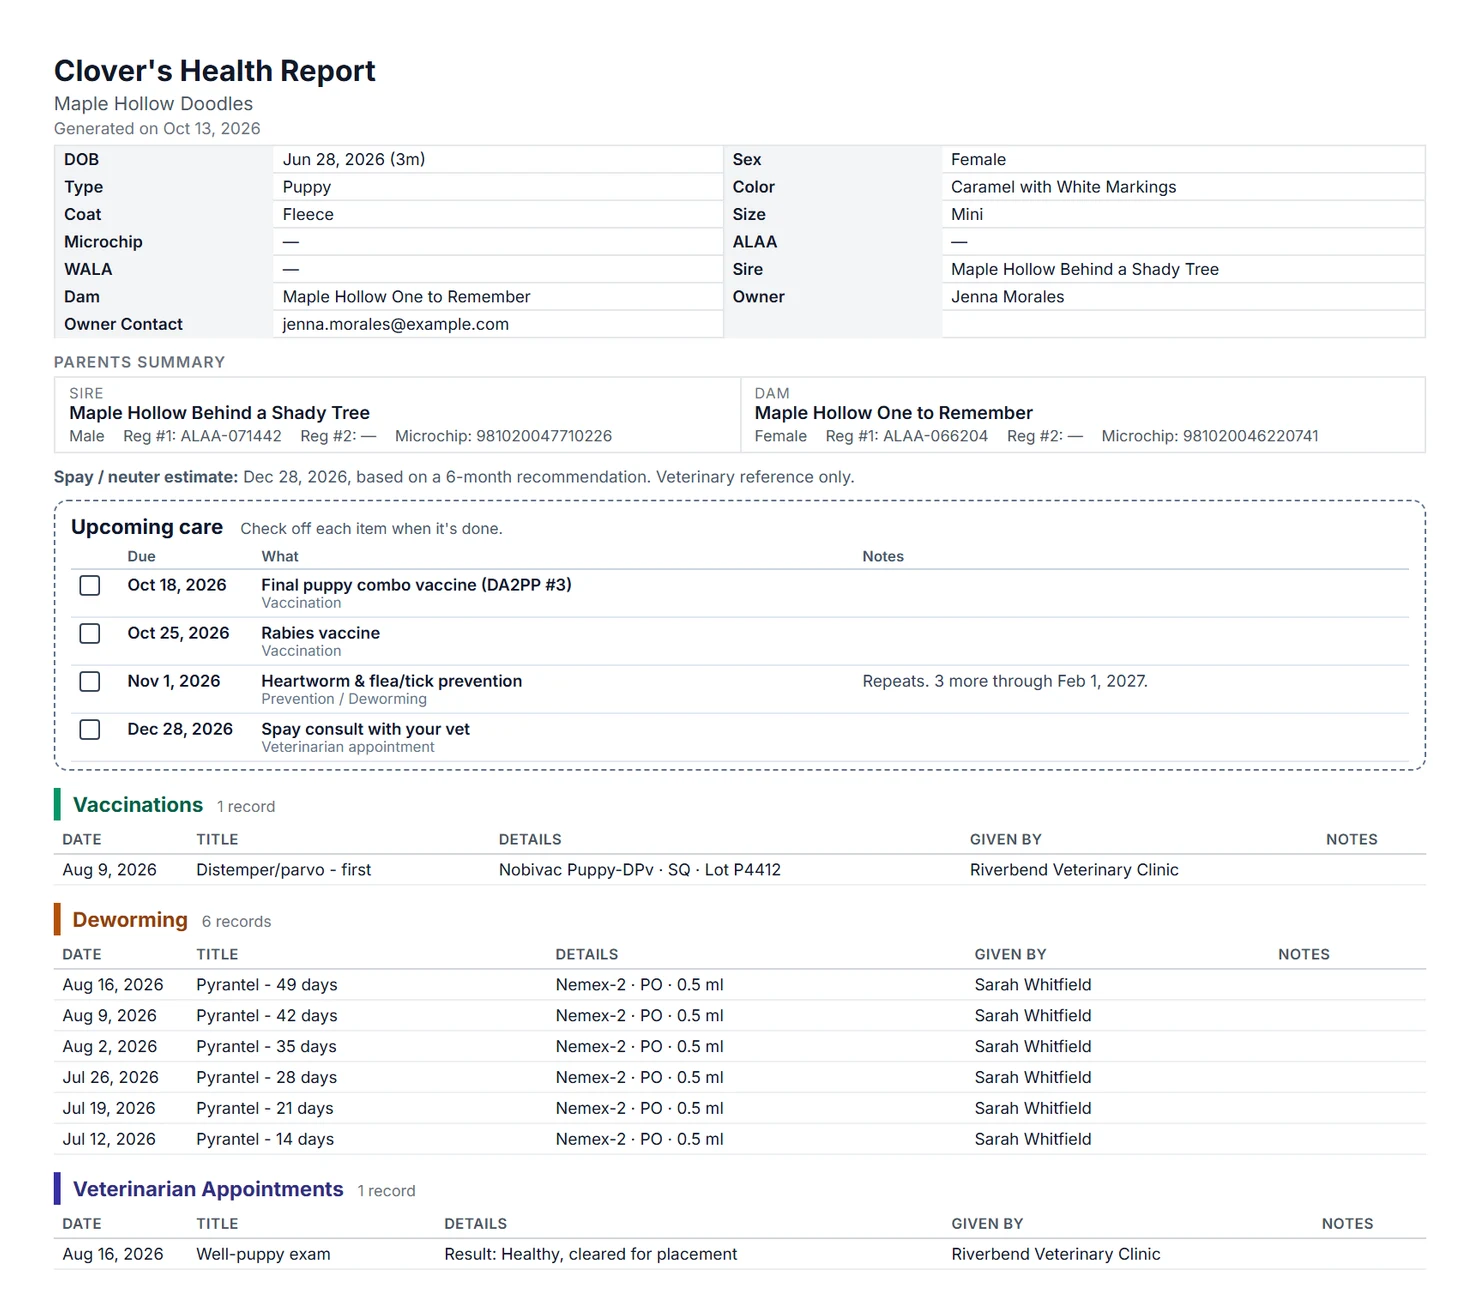Select dam registration ALAA-066204
The width and height of the screenshot is (1480, 1315).
936,437
